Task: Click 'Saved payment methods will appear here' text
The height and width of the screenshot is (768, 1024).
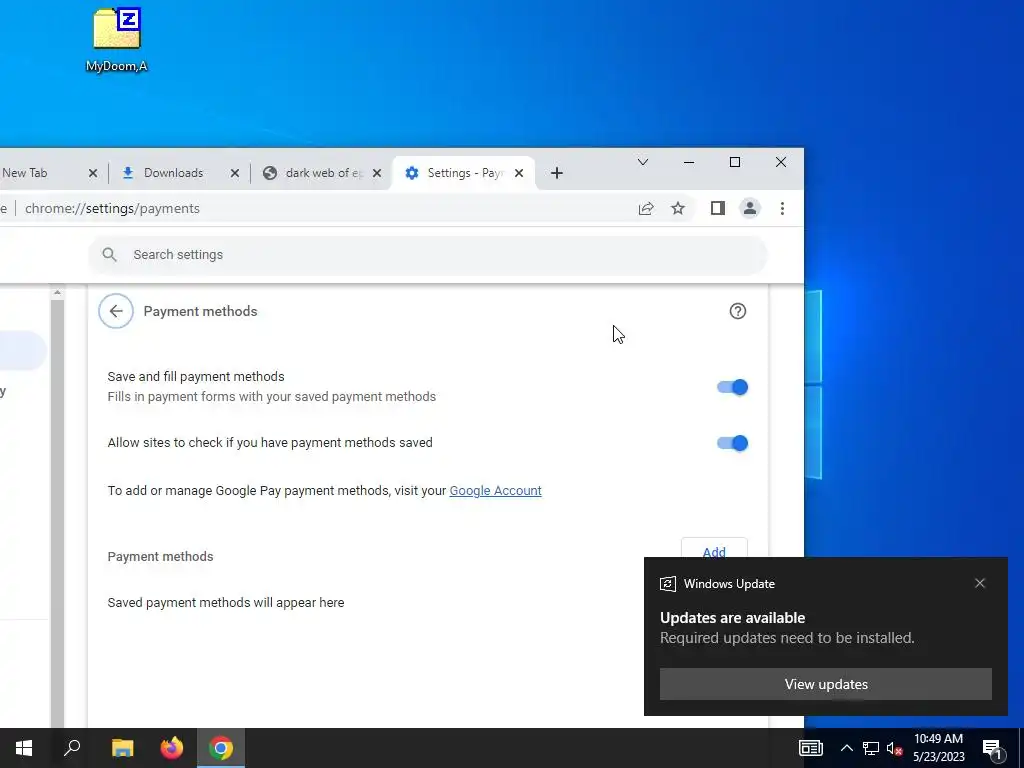Action: [x=226, y=603]
